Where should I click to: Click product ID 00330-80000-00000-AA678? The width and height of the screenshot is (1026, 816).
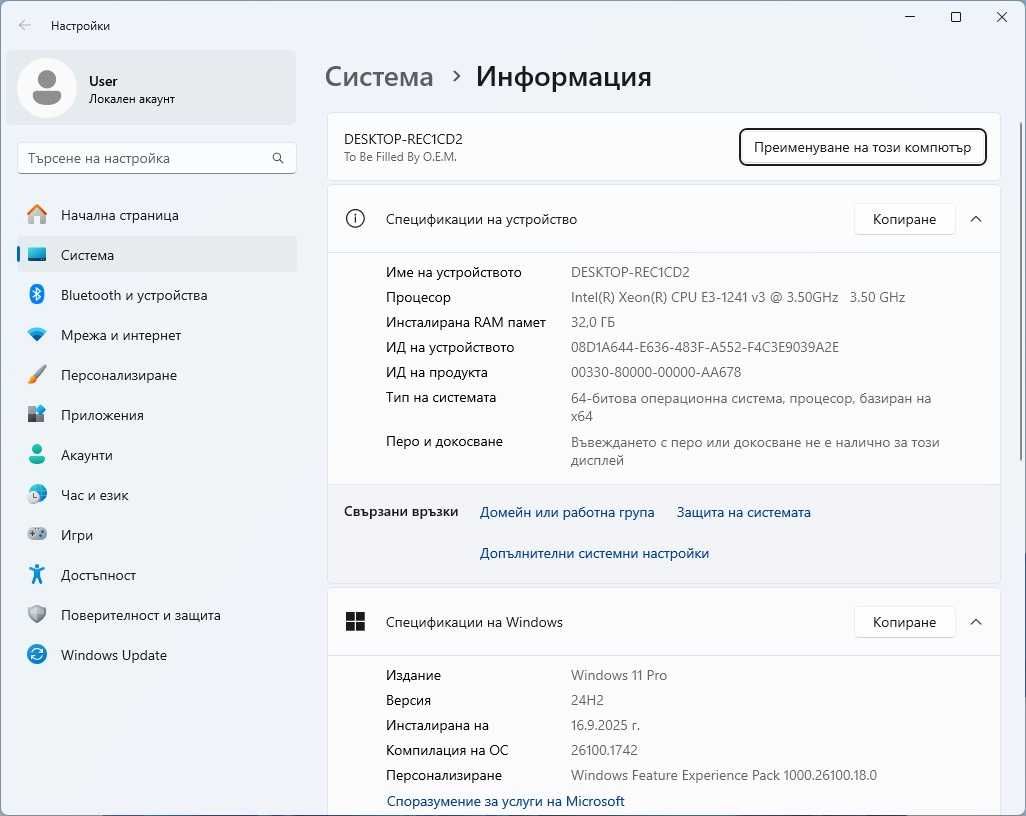pos(656,372)
